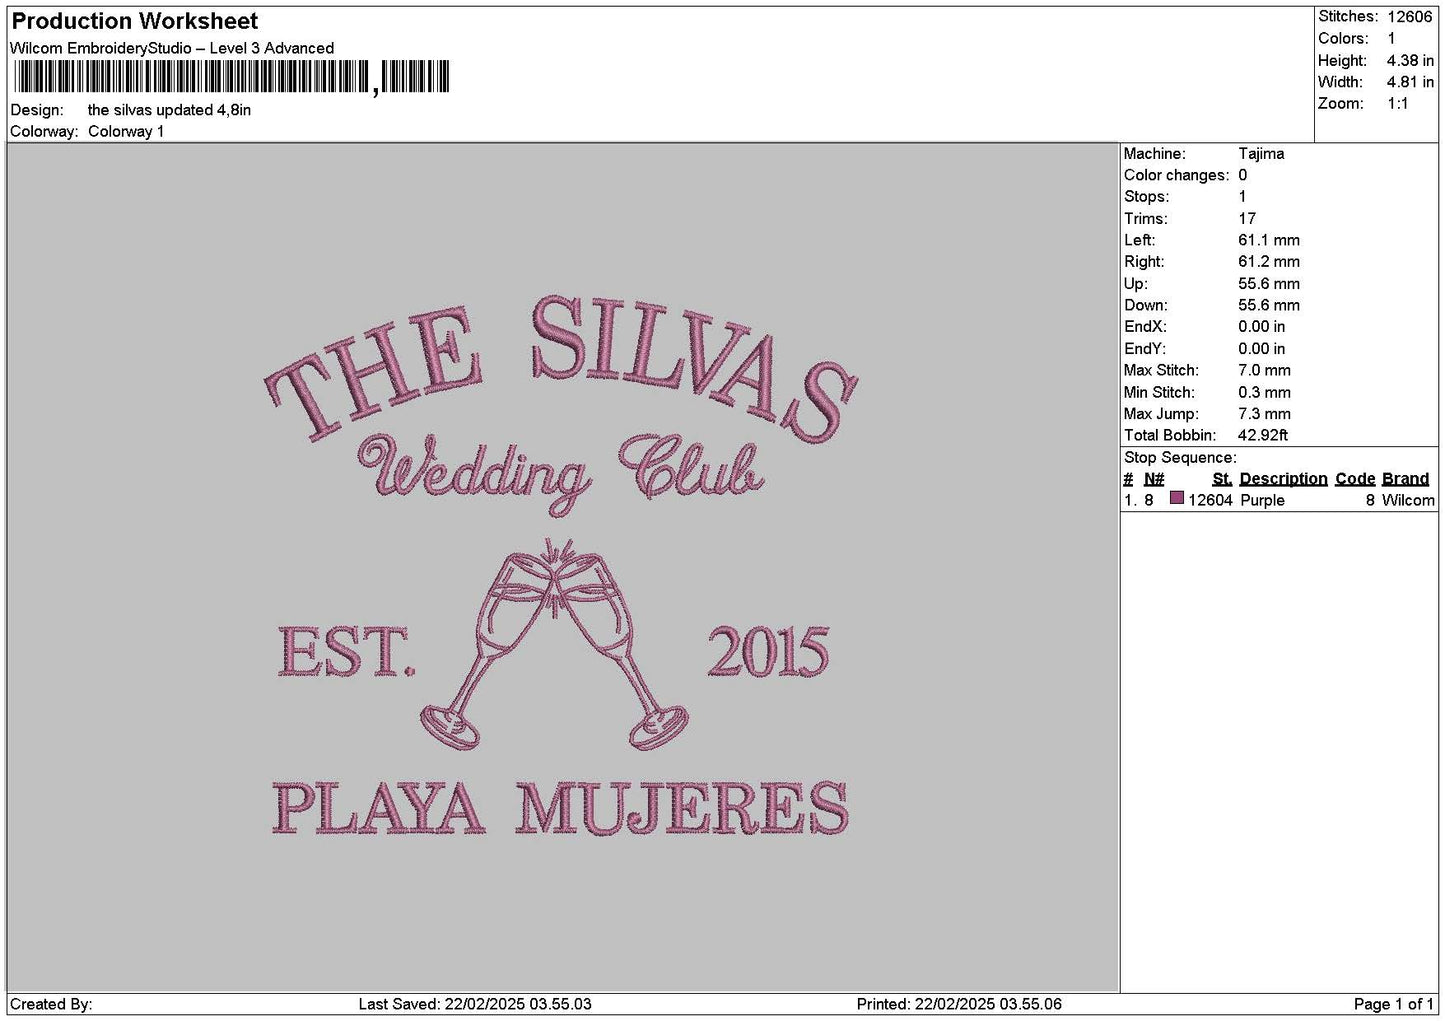Click 'Wilcom EmbroideryStudio – Level 3 Advanced' text
The height and width of the screenshot is (1021, 1445).
click(172, 48)
